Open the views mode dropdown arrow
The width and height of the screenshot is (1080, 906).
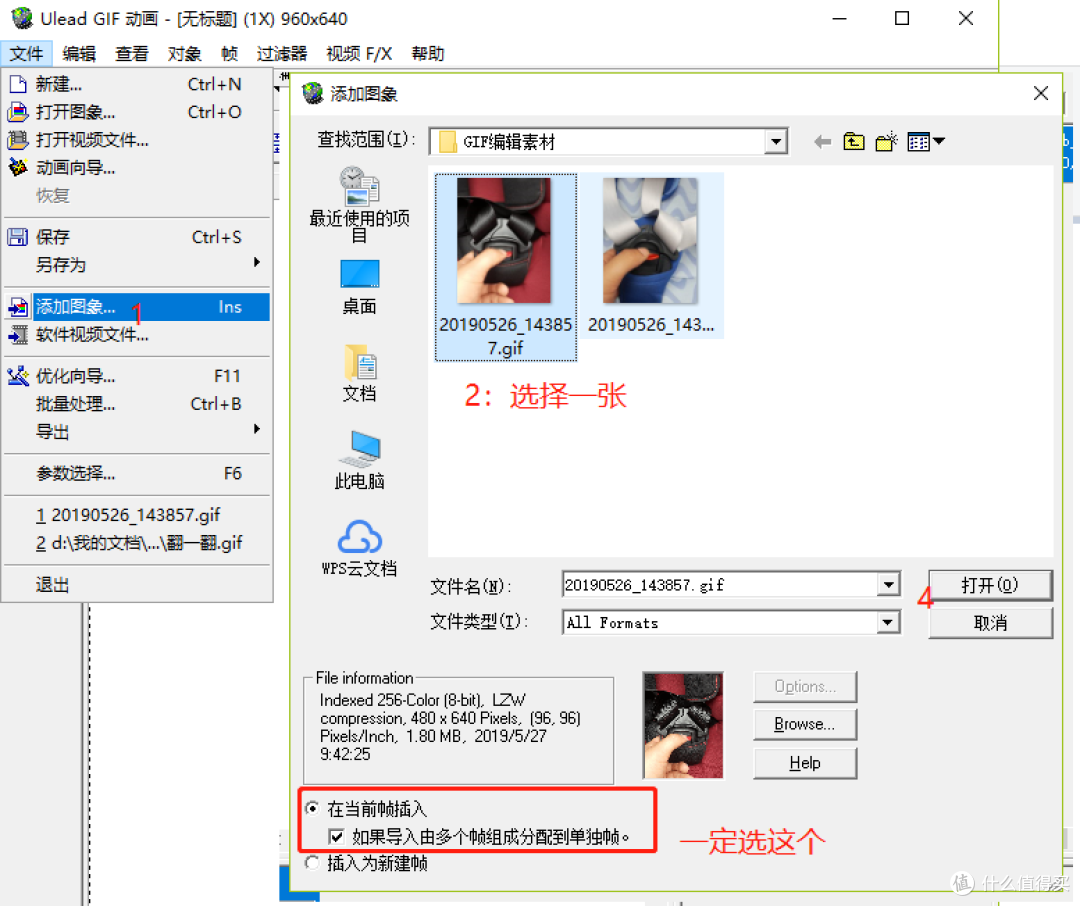click(x=938, y=141)
